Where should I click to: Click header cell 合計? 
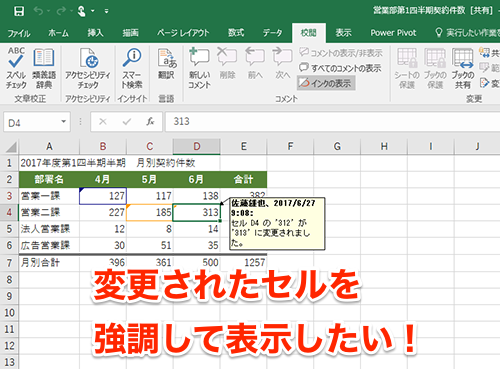[x=244, y=180]
